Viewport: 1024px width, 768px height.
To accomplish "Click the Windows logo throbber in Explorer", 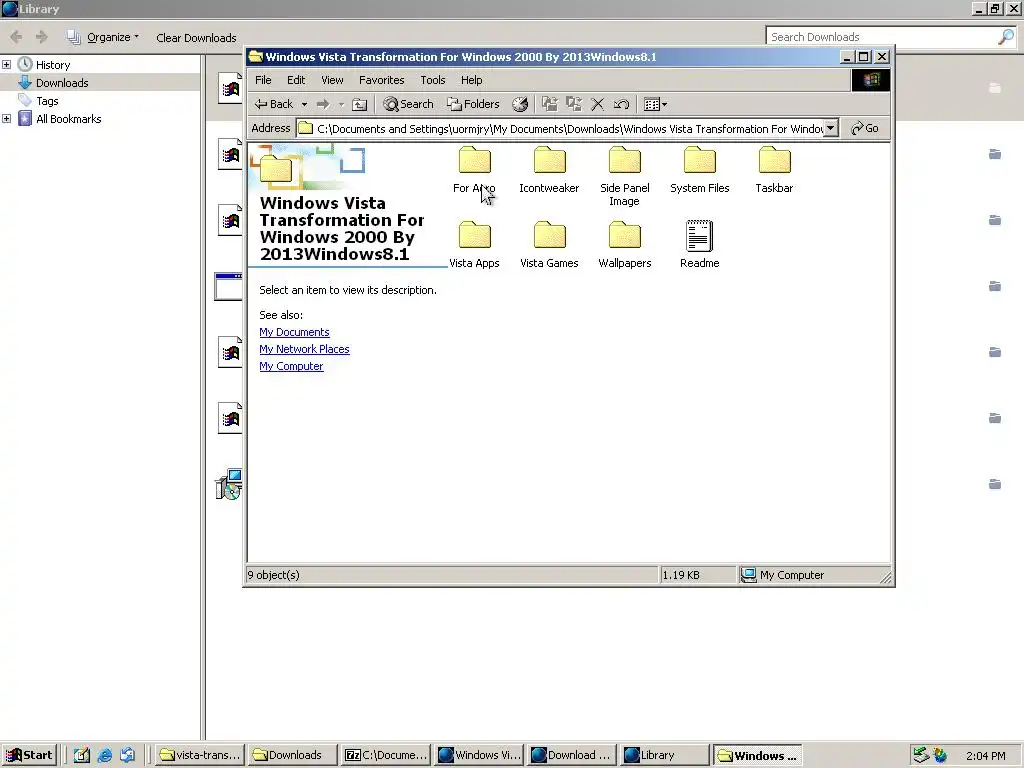I will pyautogui.click(x=871, y=80).
